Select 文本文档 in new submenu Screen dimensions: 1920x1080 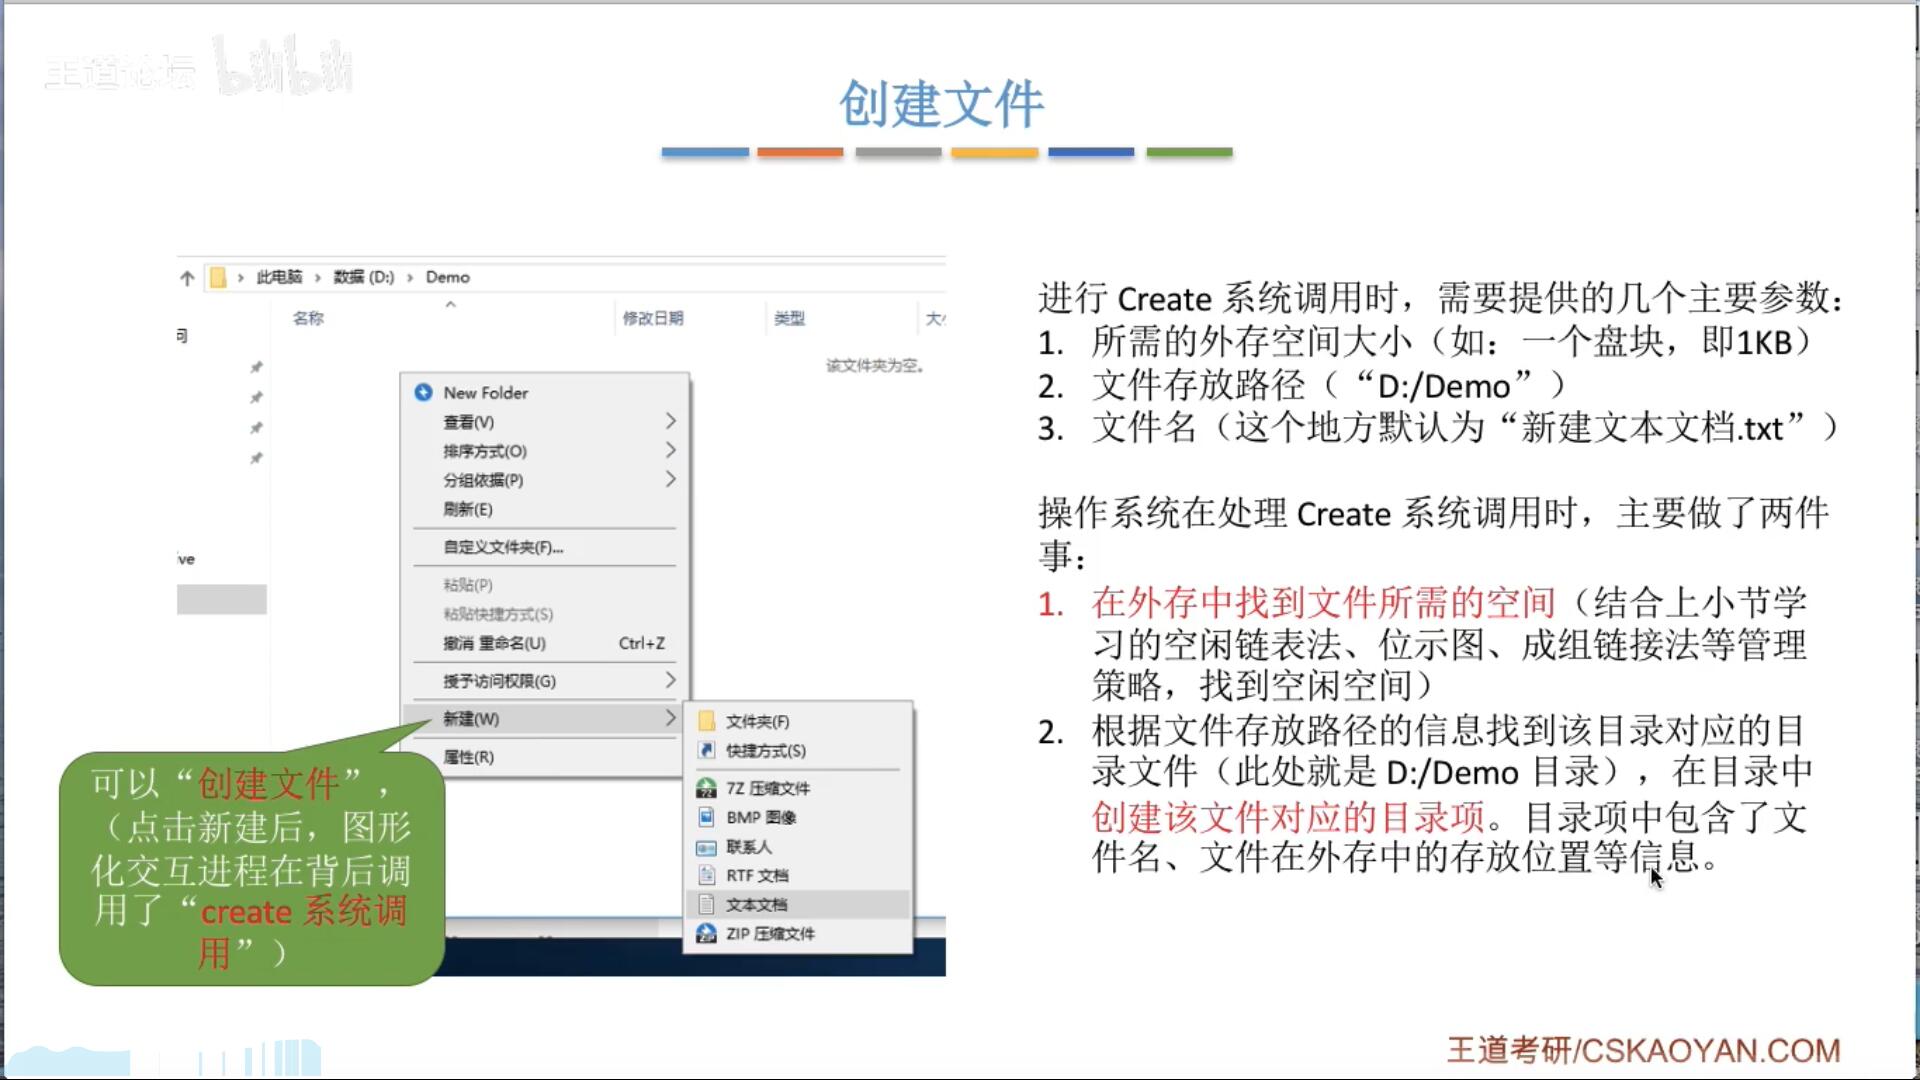(798, 904)
